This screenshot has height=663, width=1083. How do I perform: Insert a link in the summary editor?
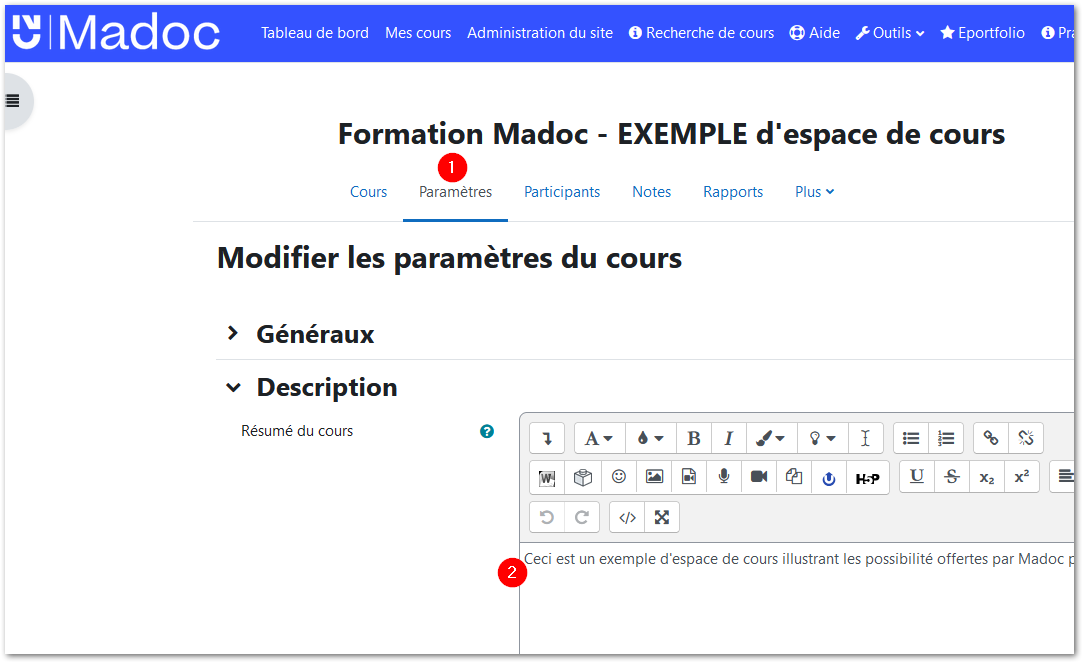989,438
